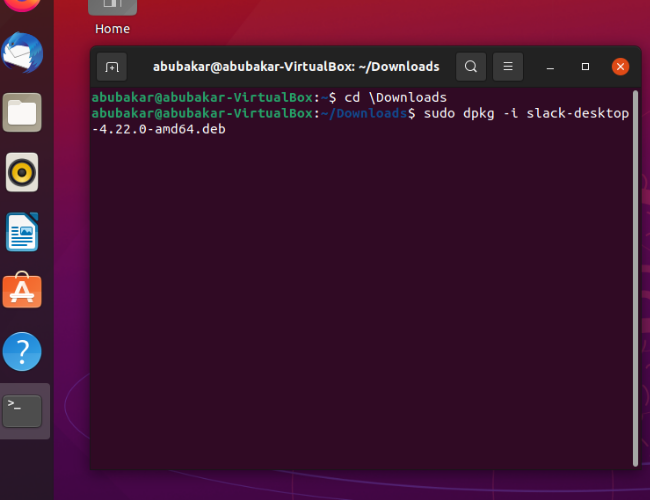Click the terminal search button
Viewport: 650px width, 500px height.
(x=471, y=67)
